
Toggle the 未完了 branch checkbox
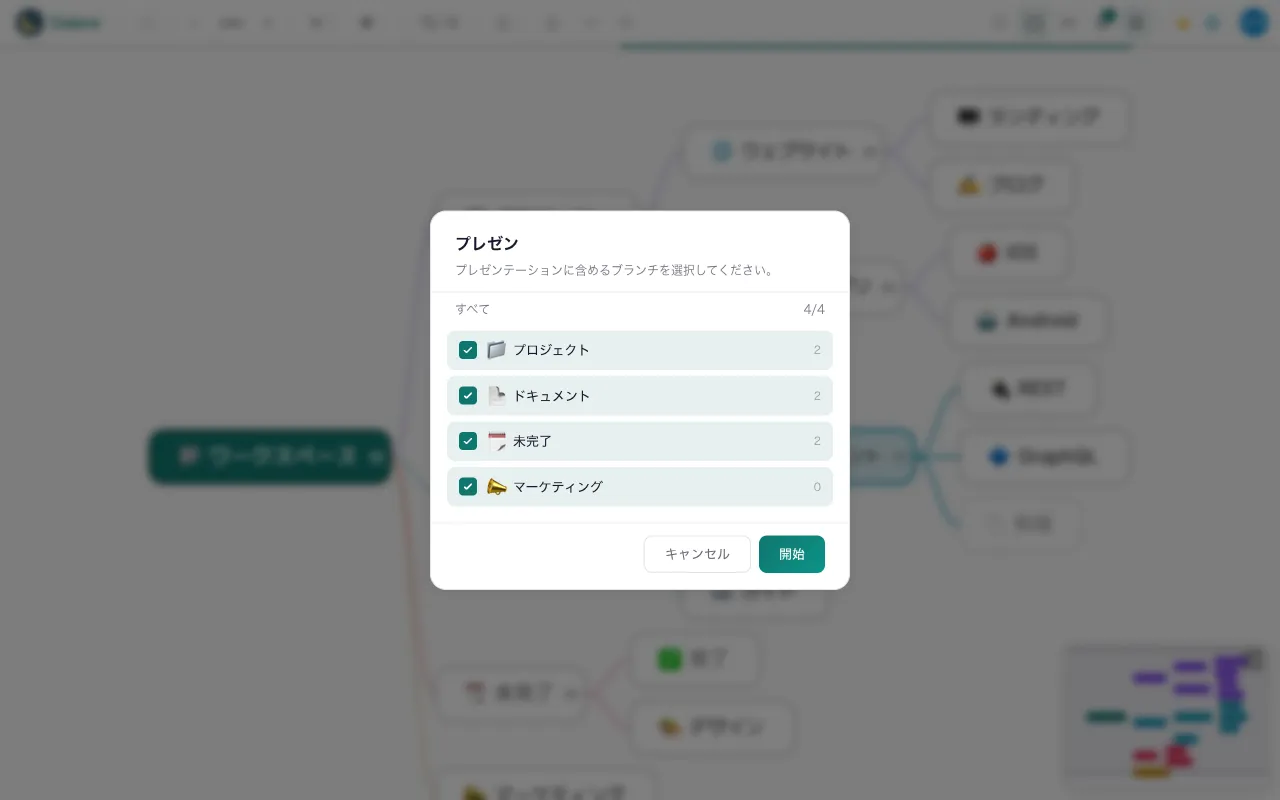(468, 441)
